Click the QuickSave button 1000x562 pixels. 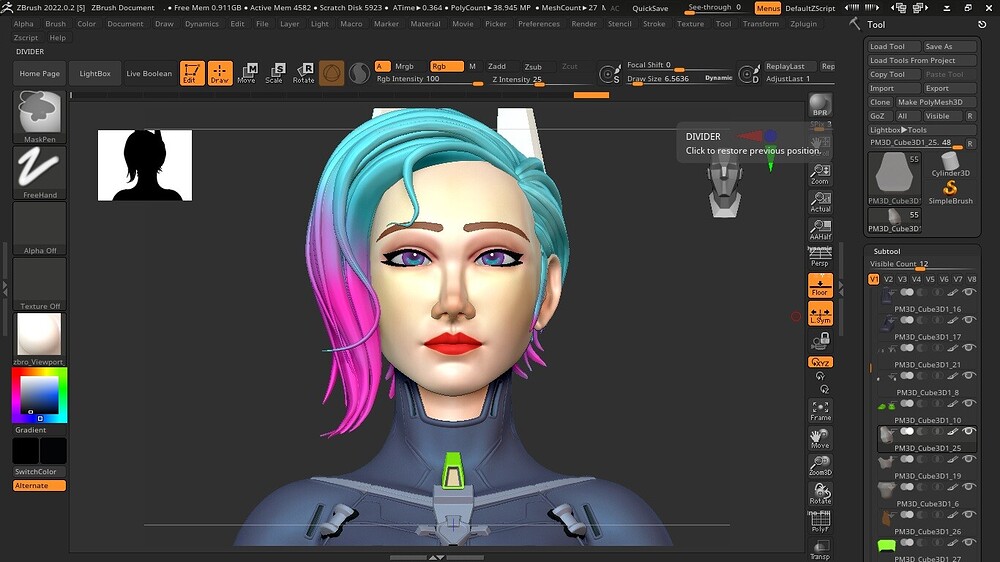pyautogui.click(x=651, y=8)
